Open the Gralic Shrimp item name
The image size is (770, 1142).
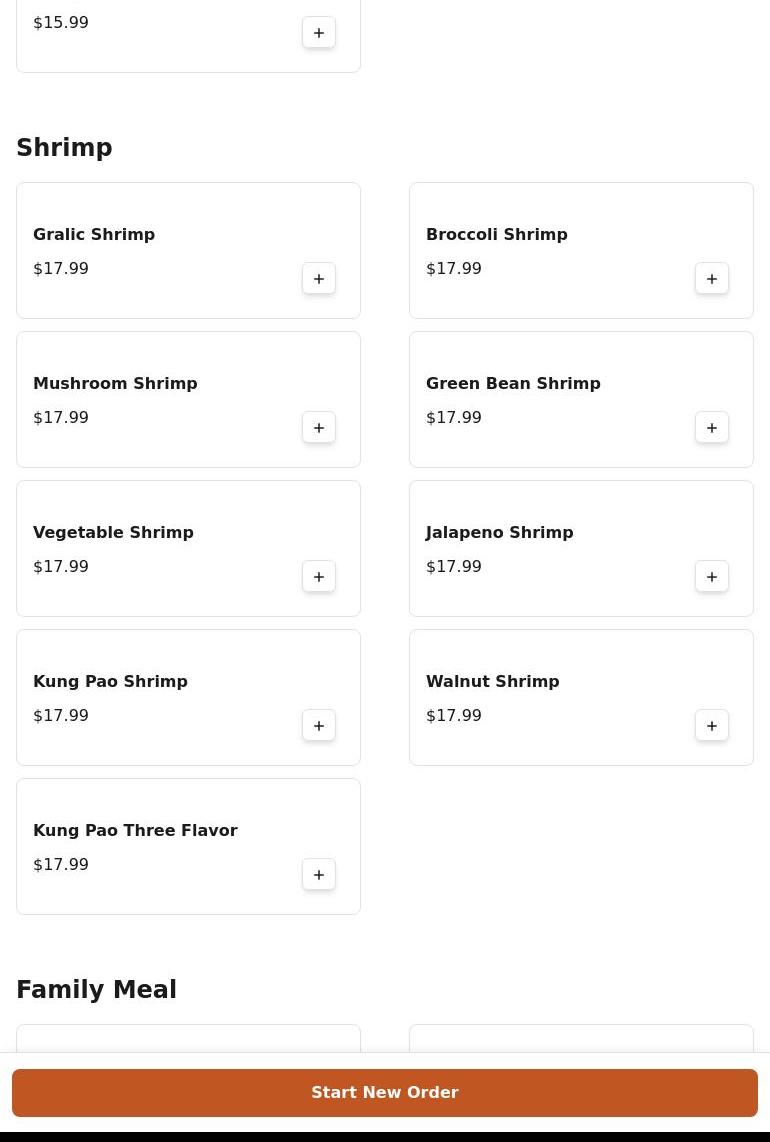pyautogui.click(x=94, y=235)
